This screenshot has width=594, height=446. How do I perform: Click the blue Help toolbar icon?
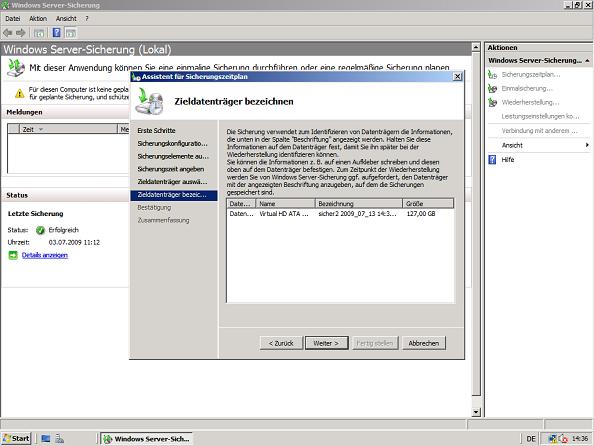click(56, 33)
